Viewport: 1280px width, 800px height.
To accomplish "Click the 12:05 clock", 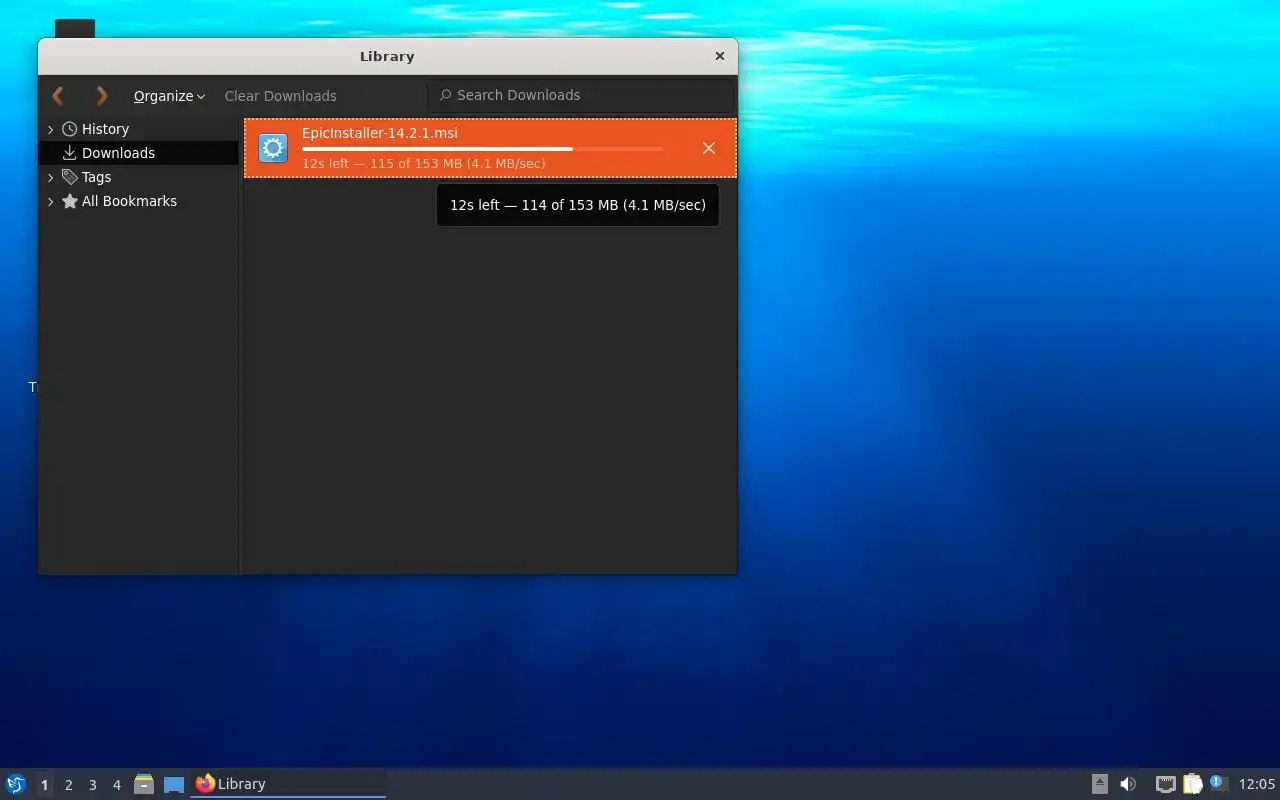I will pyautogui.click(x=1257, y=784).
